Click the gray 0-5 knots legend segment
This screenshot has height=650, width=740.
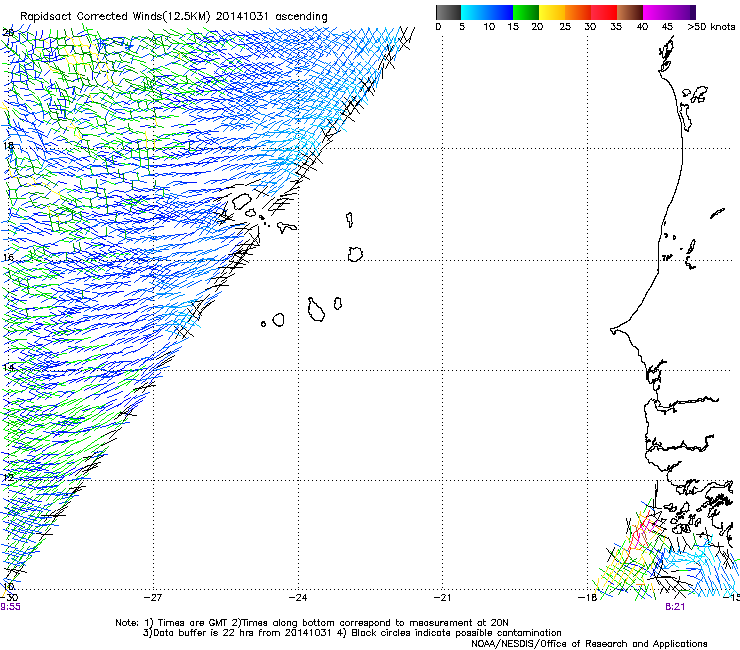(448, 12)
